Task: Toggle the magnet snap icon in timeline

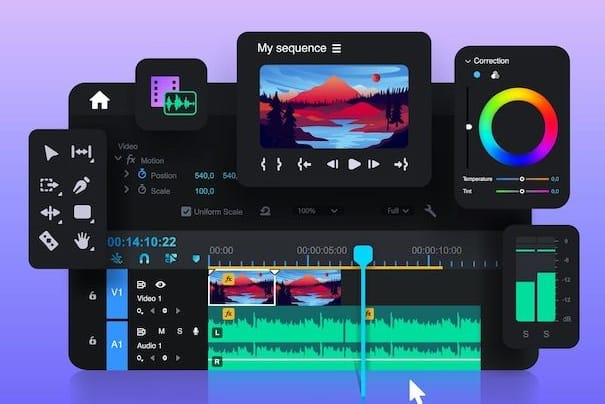Action: (x=143, y=259)
